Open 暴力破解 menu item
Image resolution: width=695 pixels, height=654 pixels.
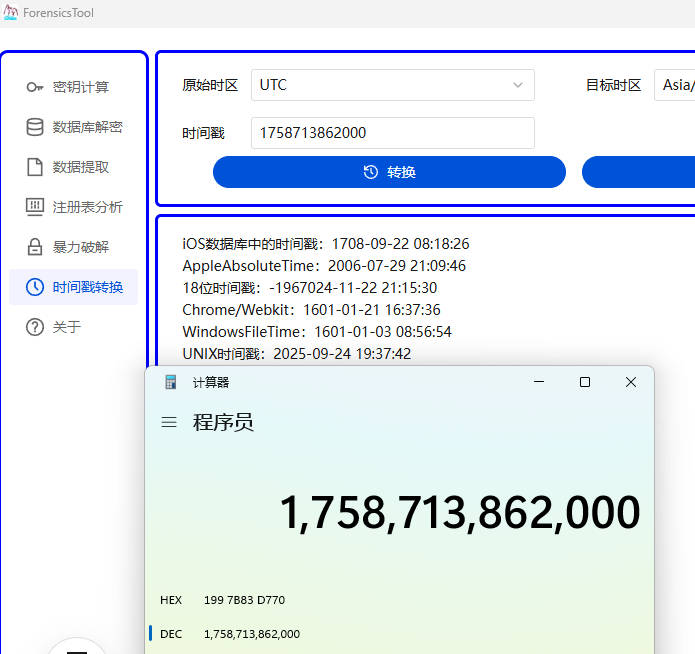click(x=74, y=247)
